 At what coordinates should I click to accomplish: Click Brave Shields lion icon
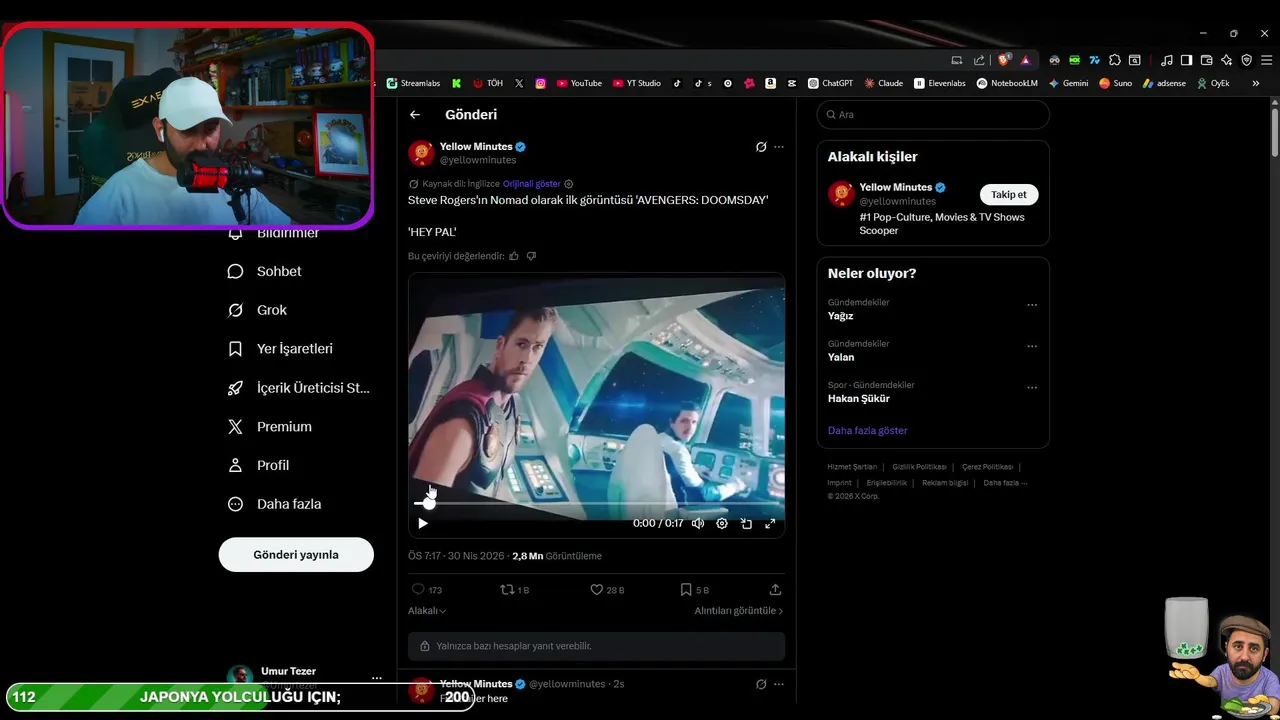pos(1004,60)
